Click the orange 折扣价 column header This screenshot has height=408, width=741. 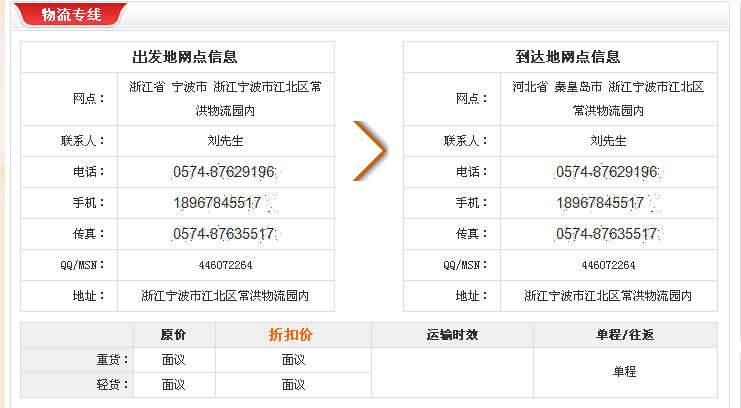click(x=291, y=335)
